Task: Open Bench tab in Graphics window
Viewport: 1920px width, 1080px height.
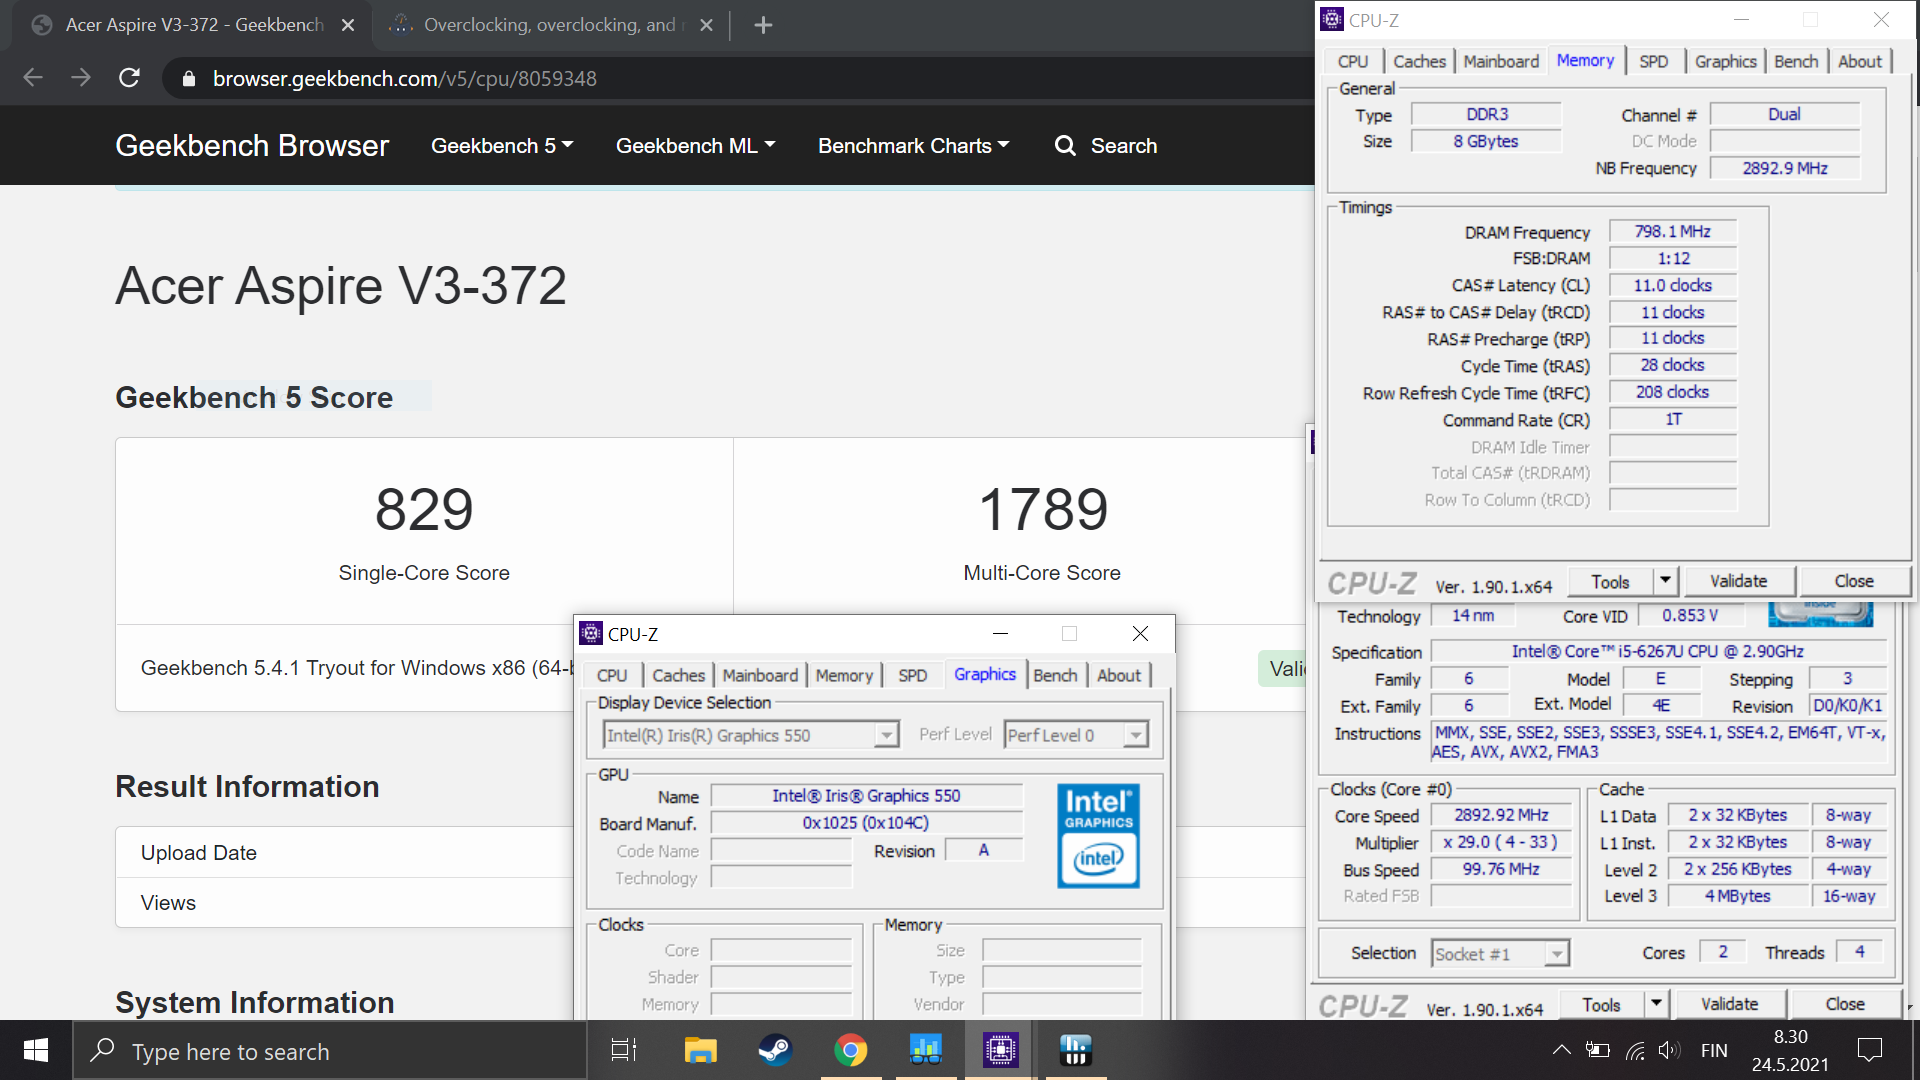Action: pyautogui.click(x=1055, y=675)
